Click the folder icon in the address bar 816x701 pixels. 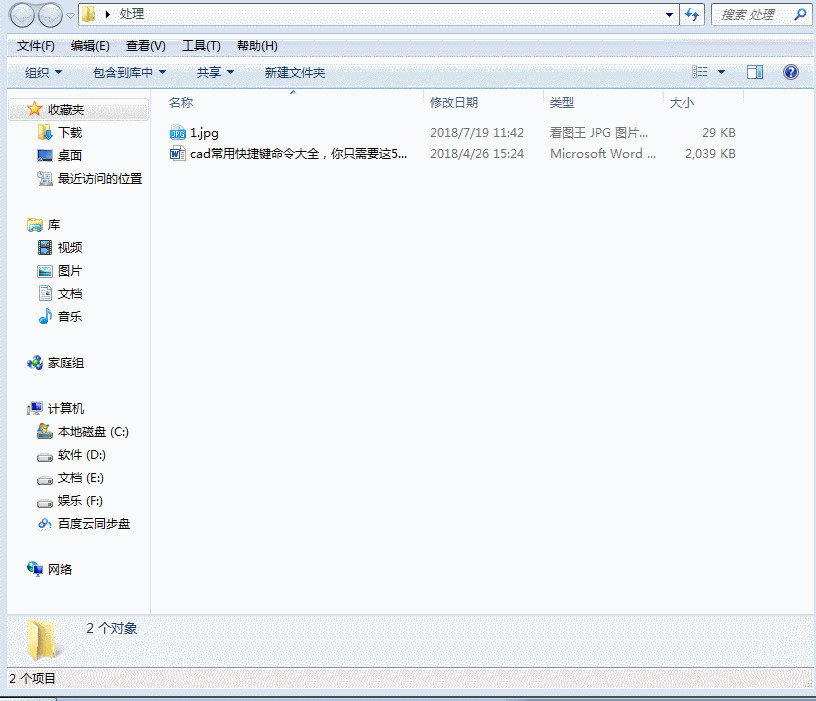(89, 14)
